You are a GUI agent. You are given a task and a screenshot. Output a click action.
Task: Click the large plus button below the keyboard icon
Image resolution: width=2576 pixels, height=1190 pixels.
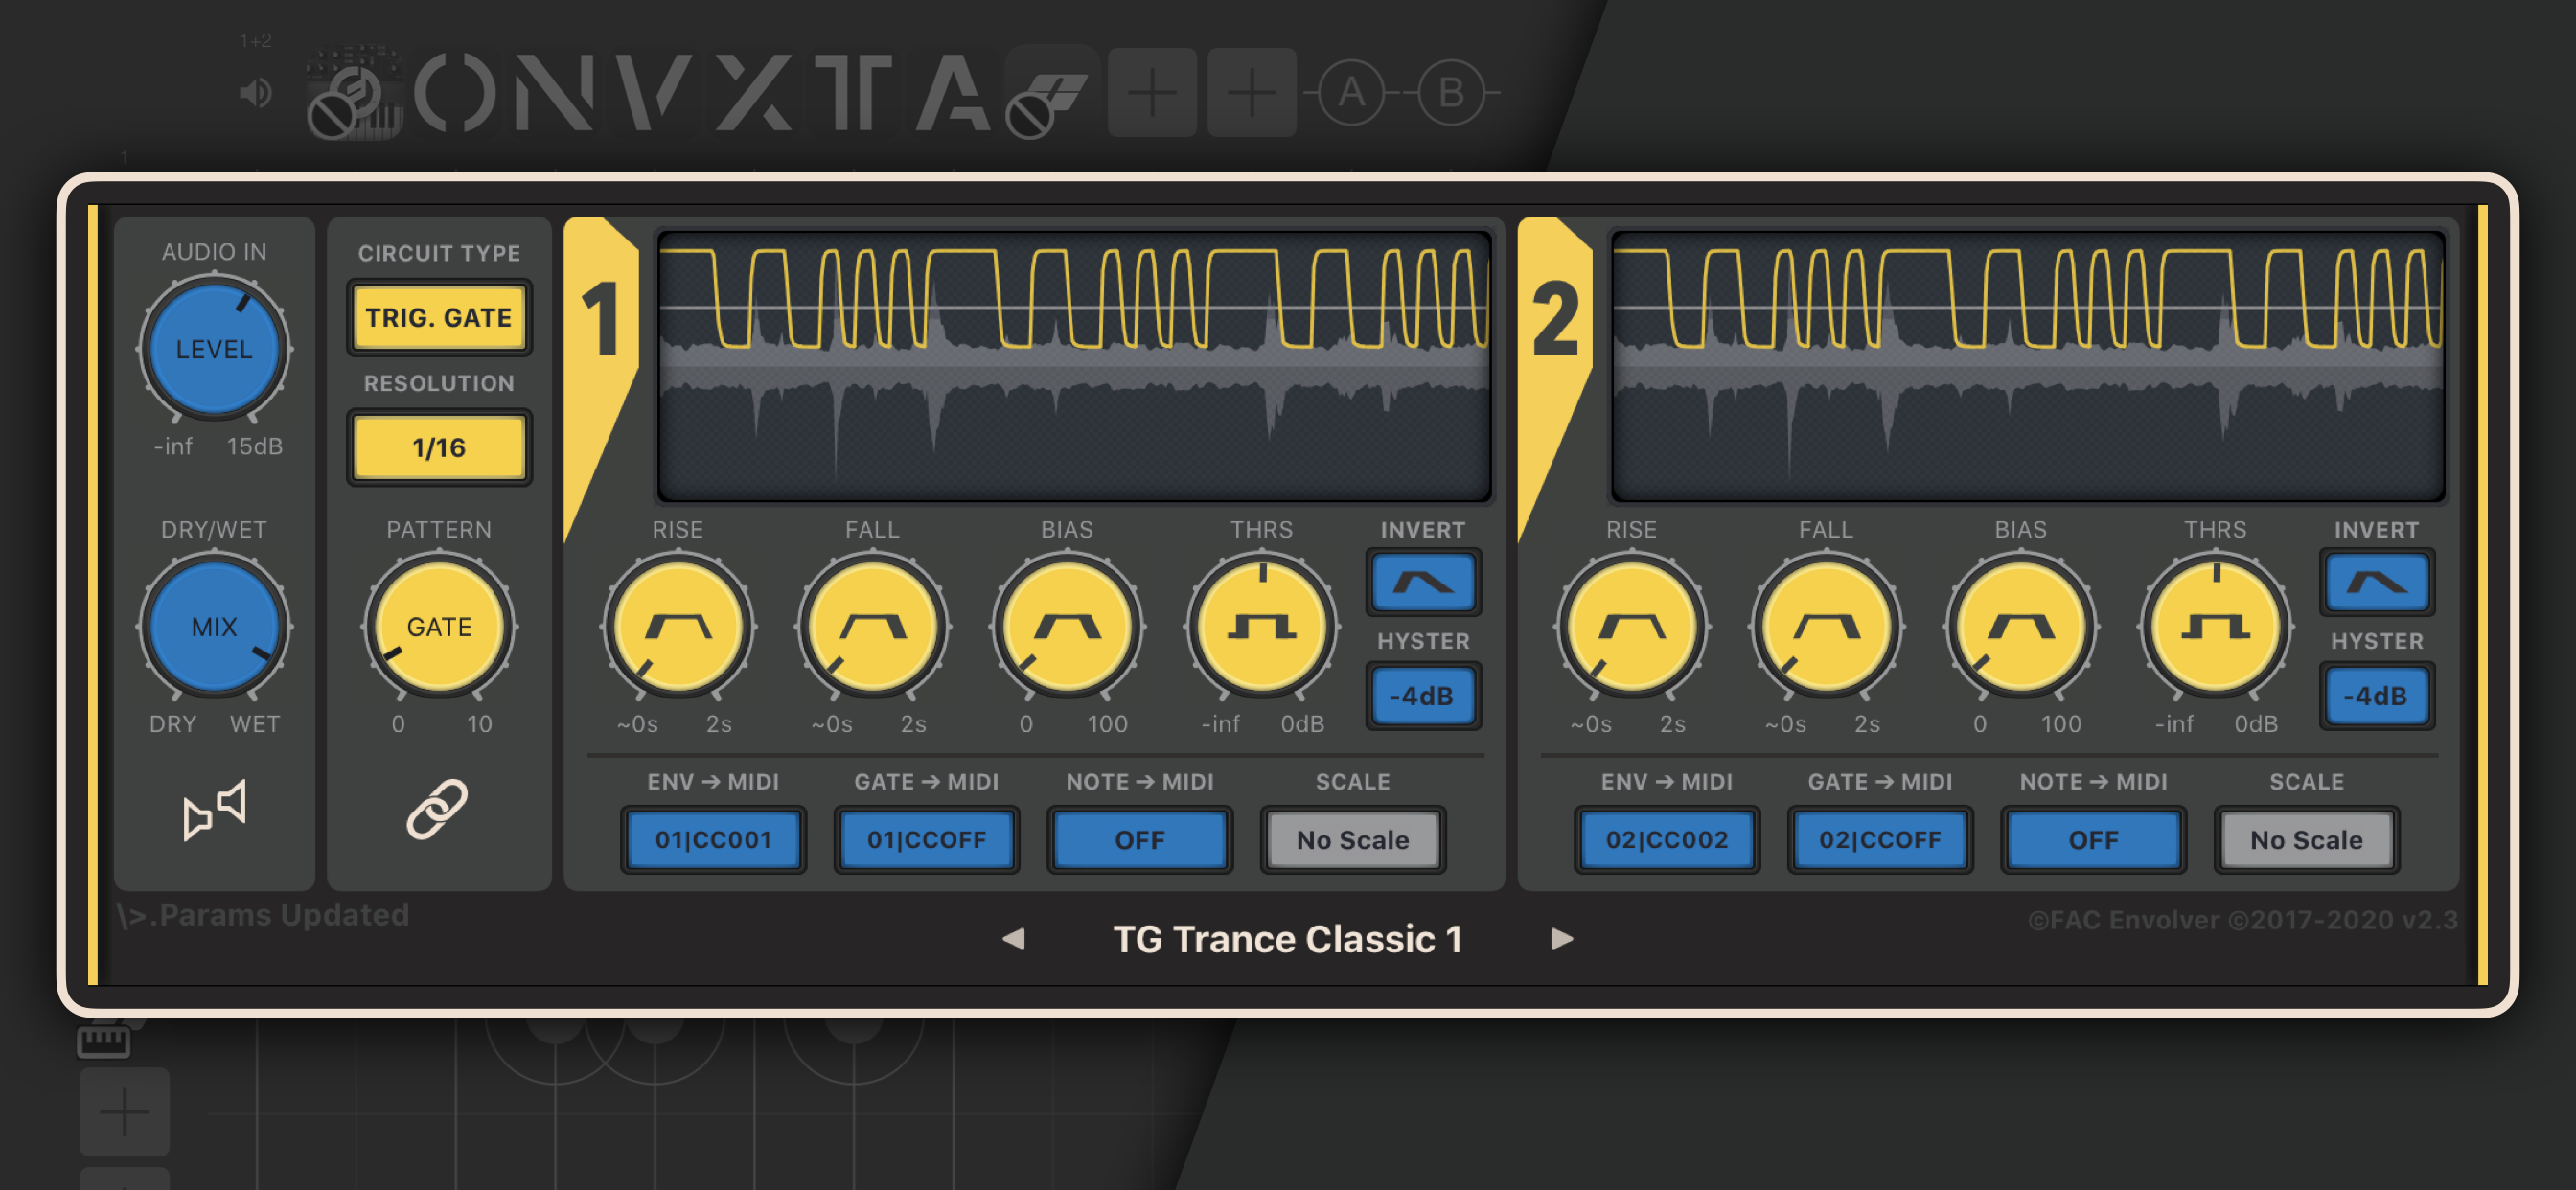point(125,1111)
